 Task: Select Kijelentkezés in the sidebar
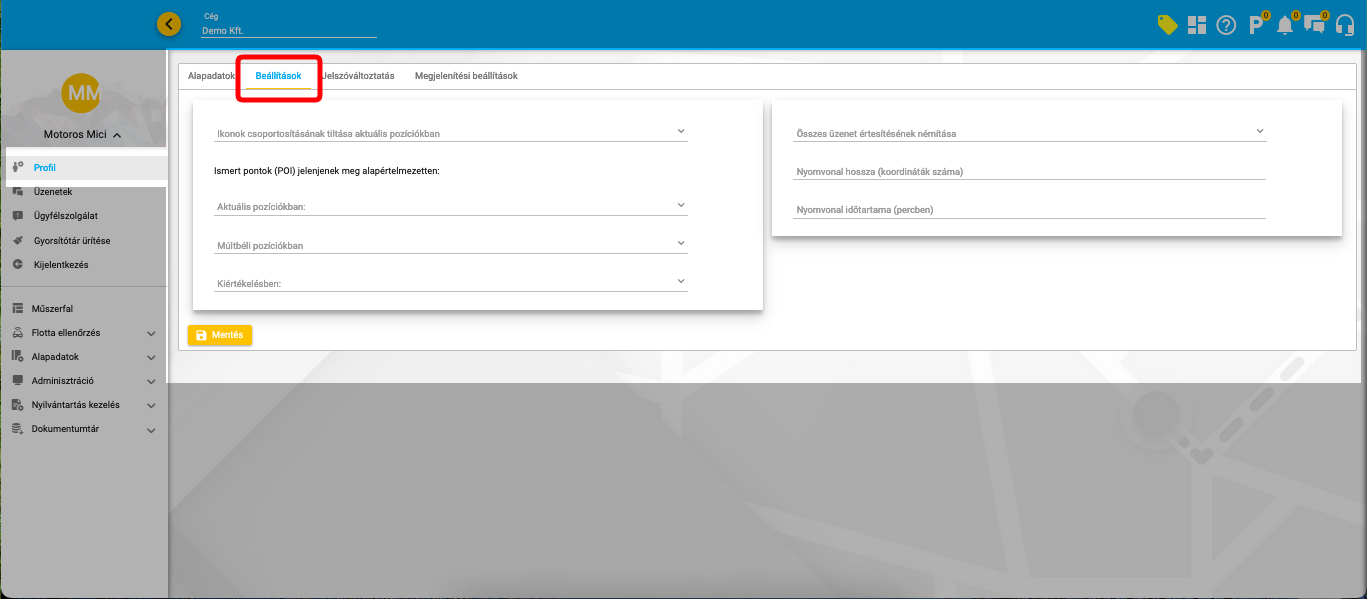[x=60, y=265]
